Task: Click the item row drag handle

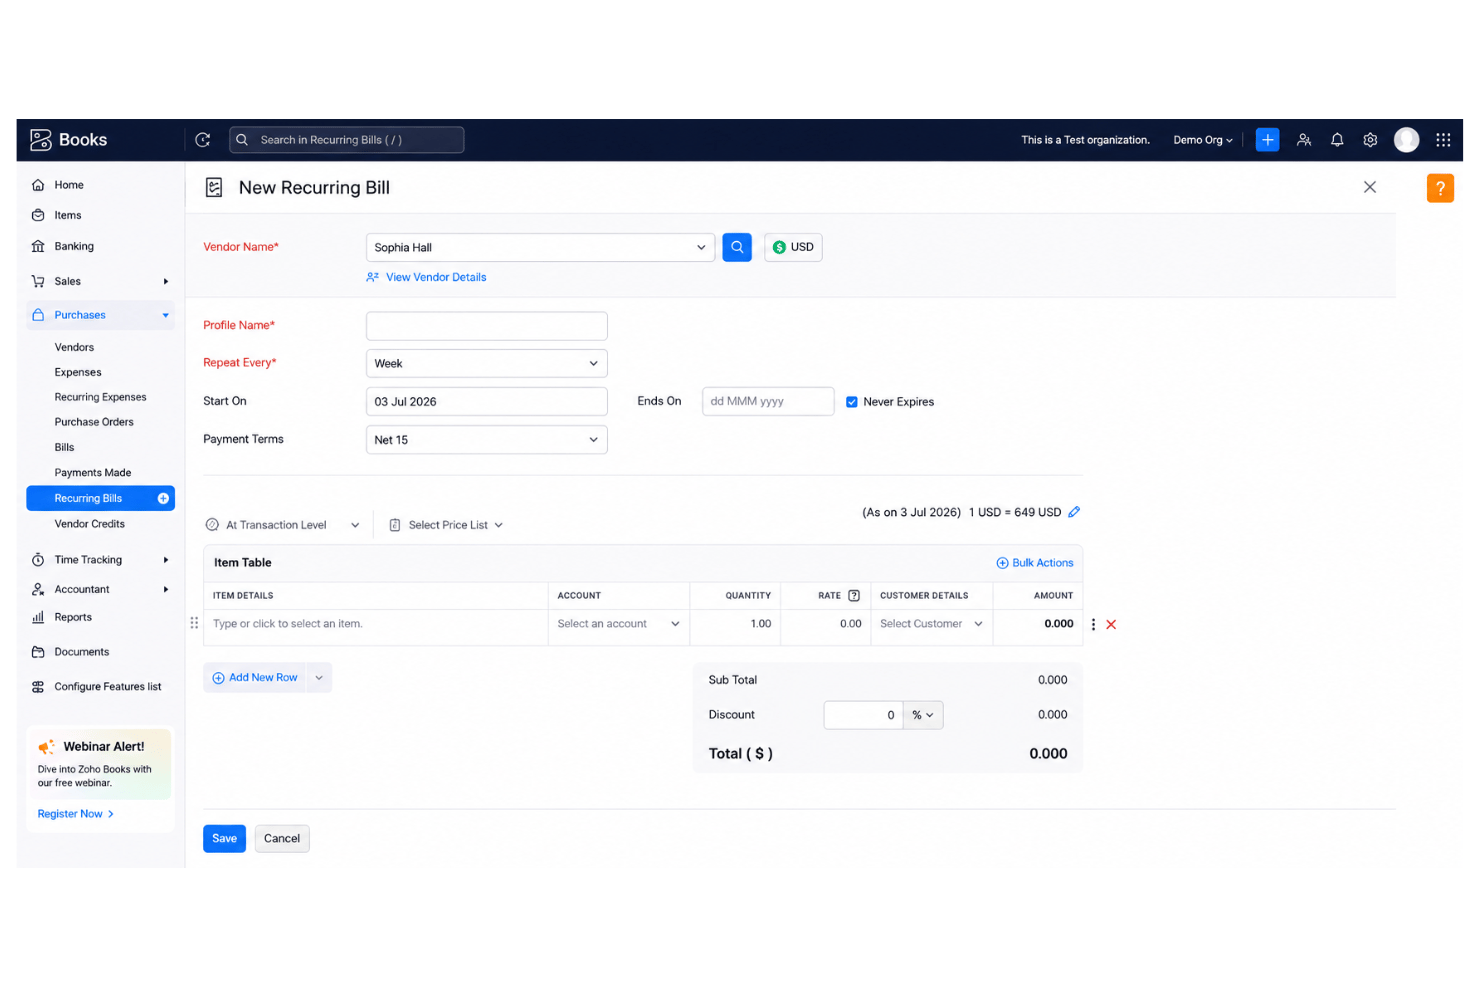Action: (194, 623)
